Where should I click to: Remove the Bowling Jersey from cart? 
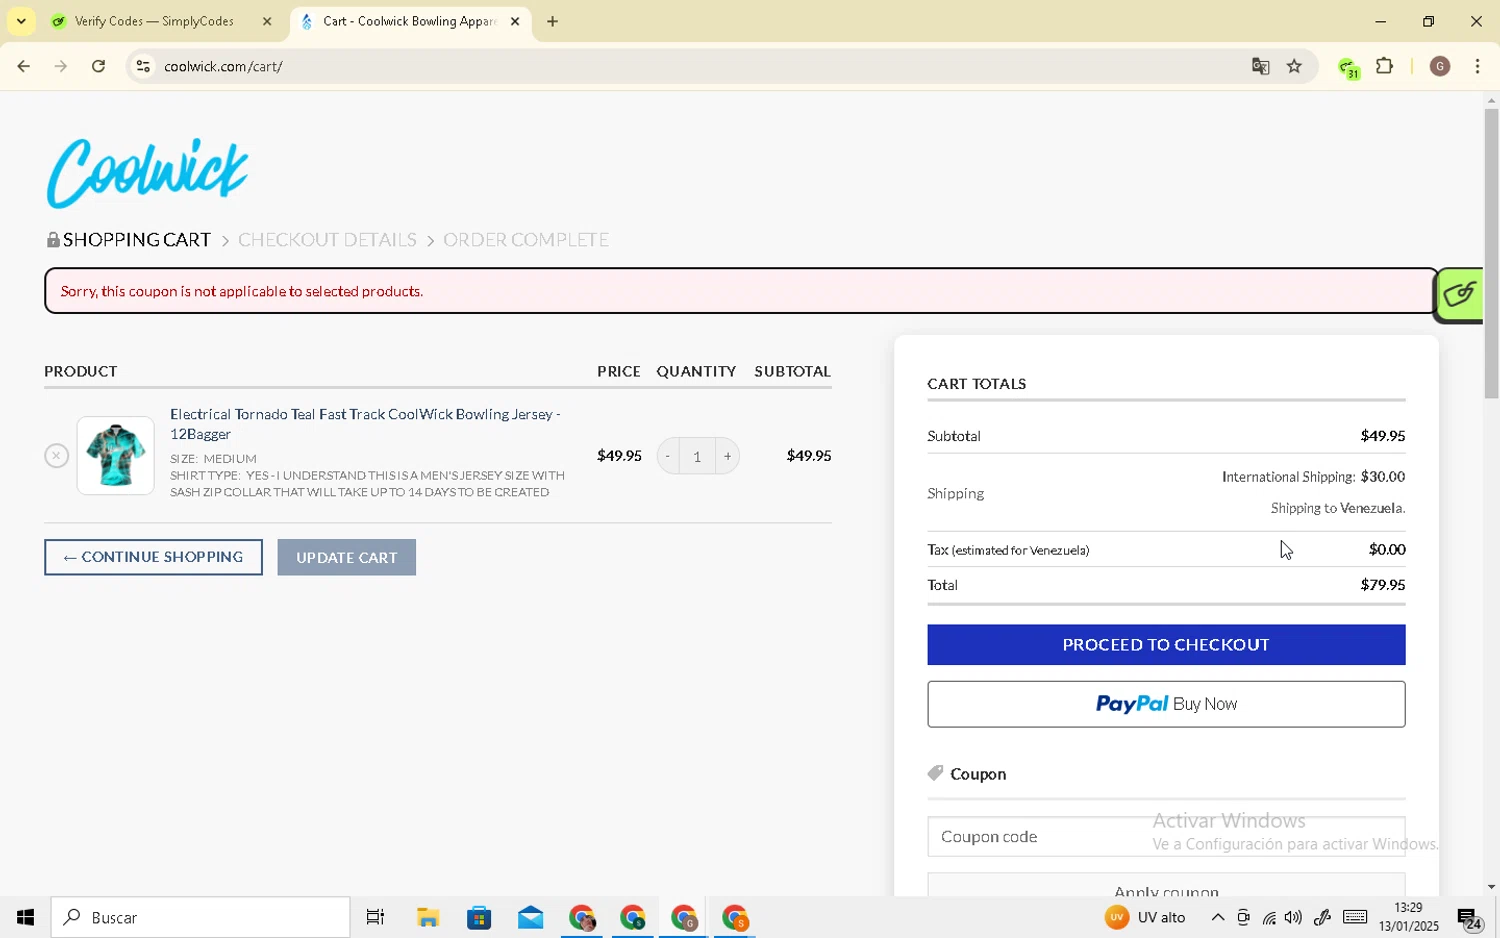pos(56,456)
